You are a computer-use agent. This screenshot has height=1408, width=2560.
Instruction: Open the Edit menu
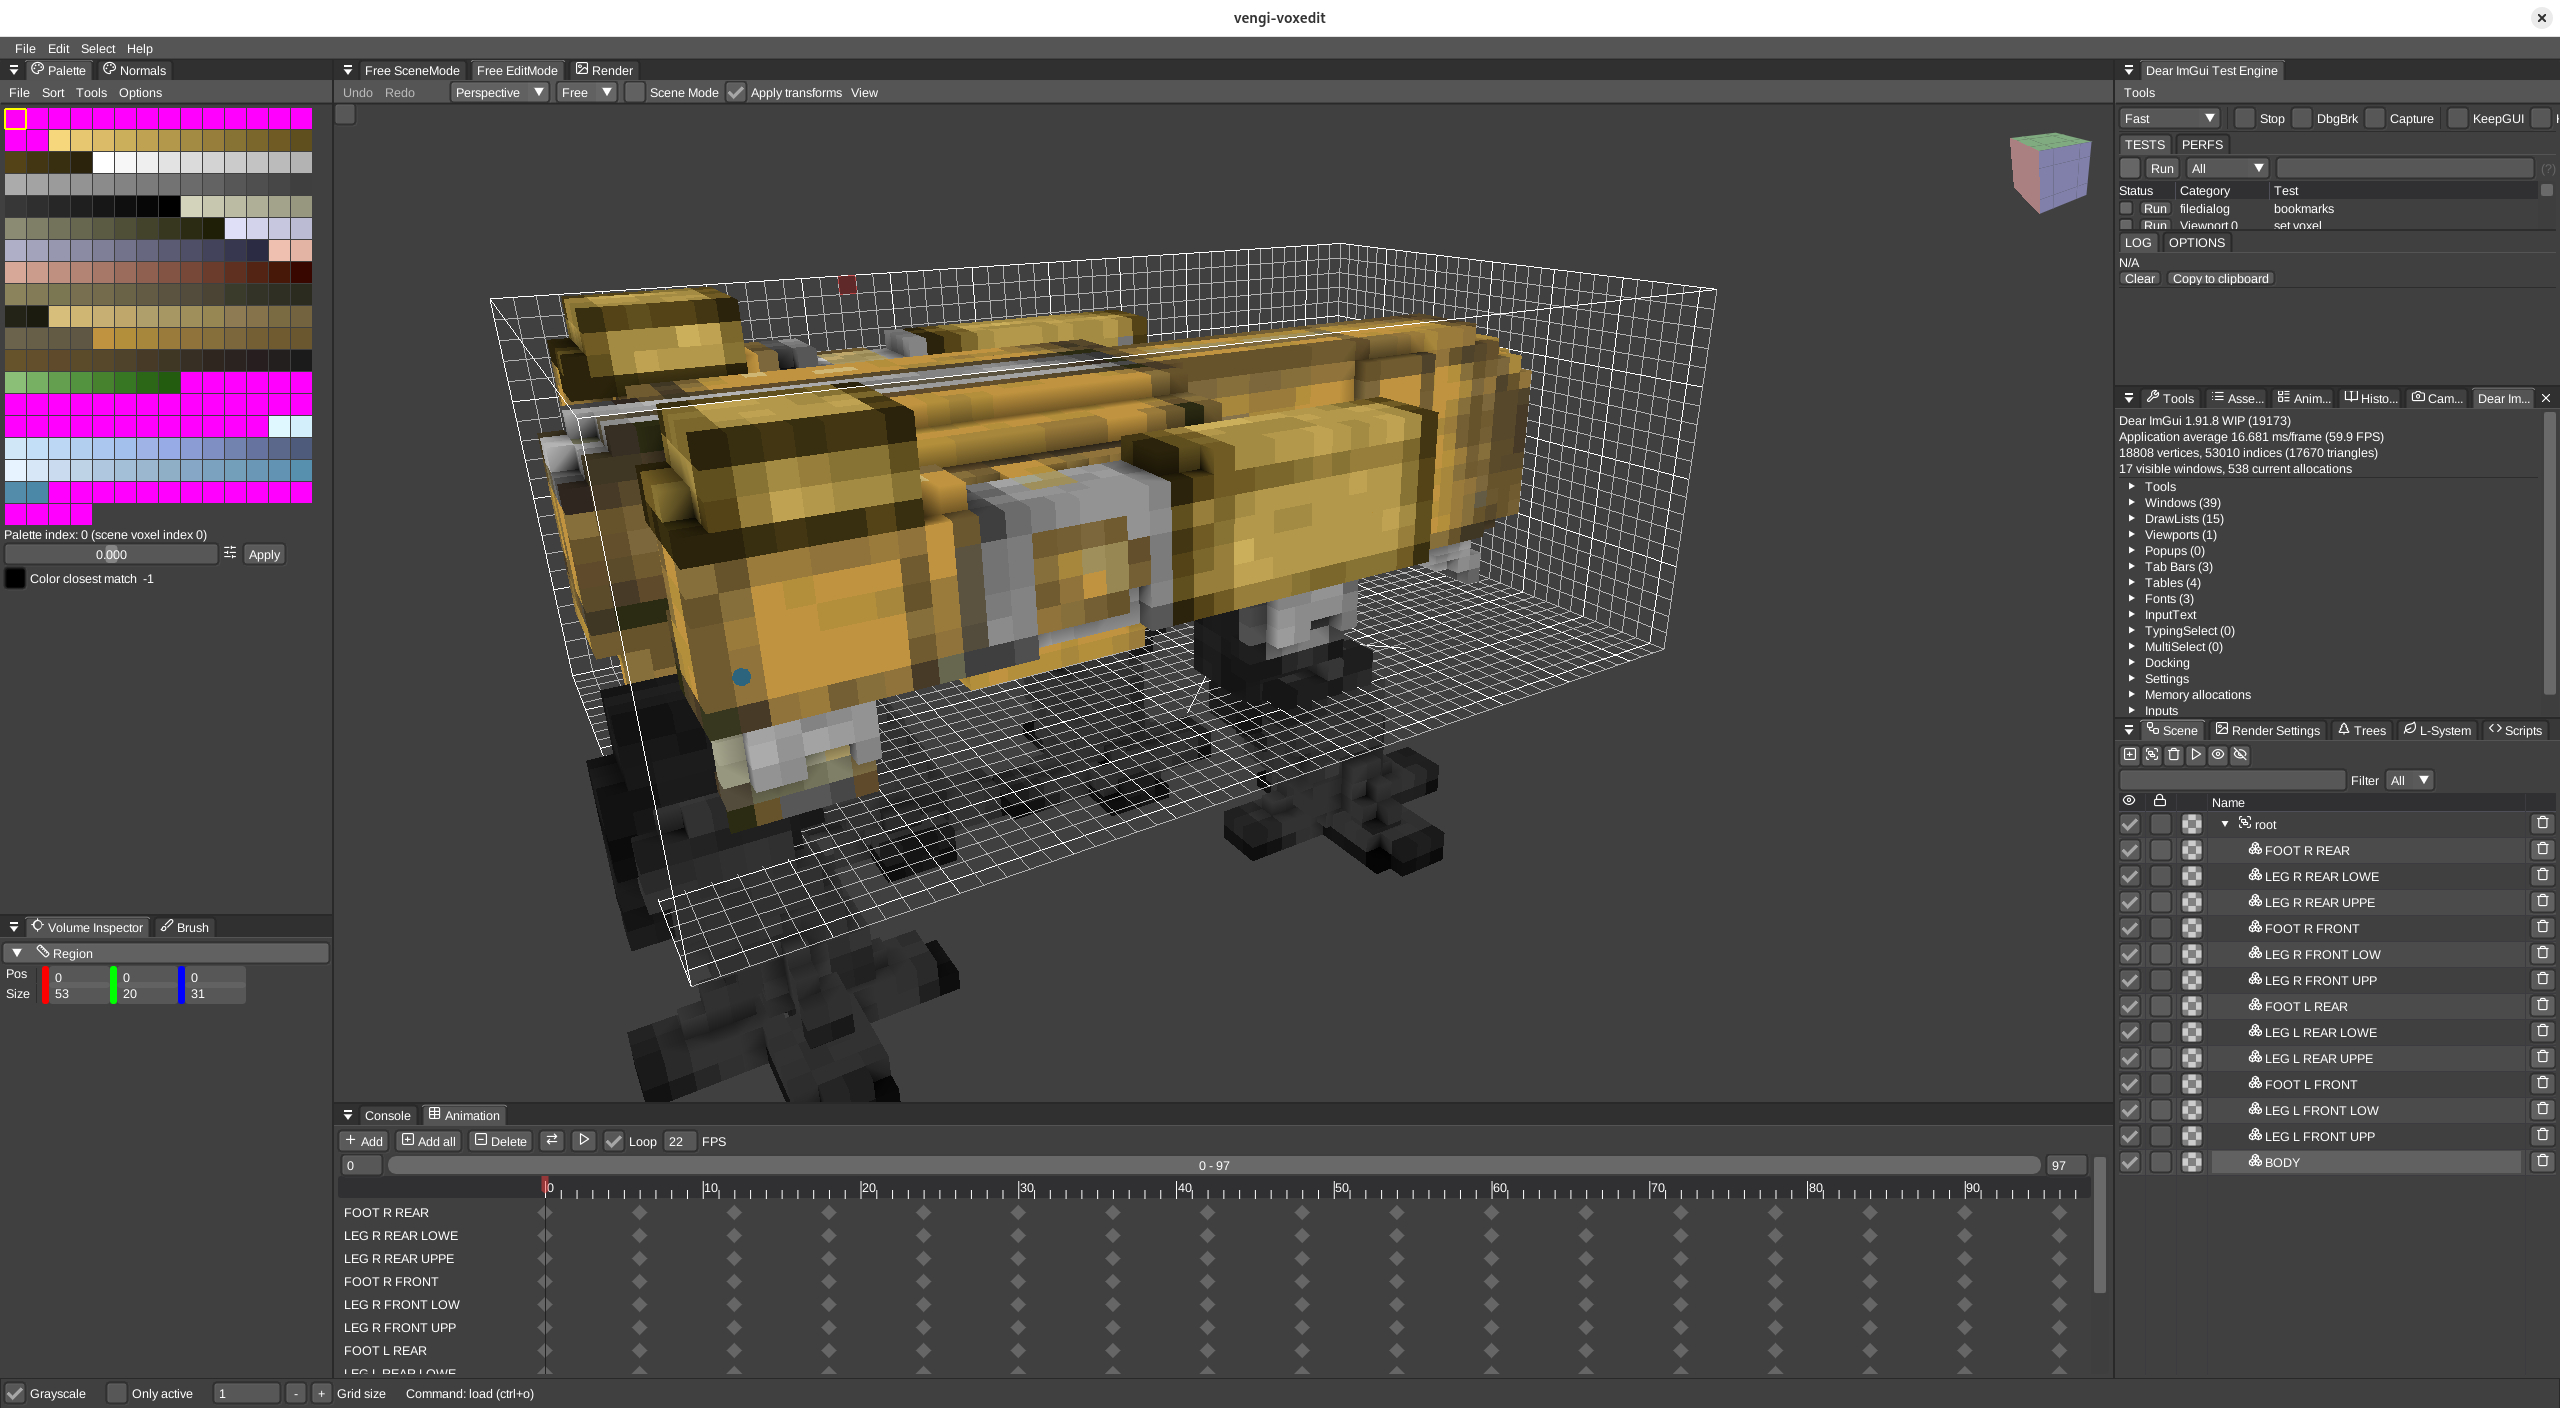(x=58, y=48)
